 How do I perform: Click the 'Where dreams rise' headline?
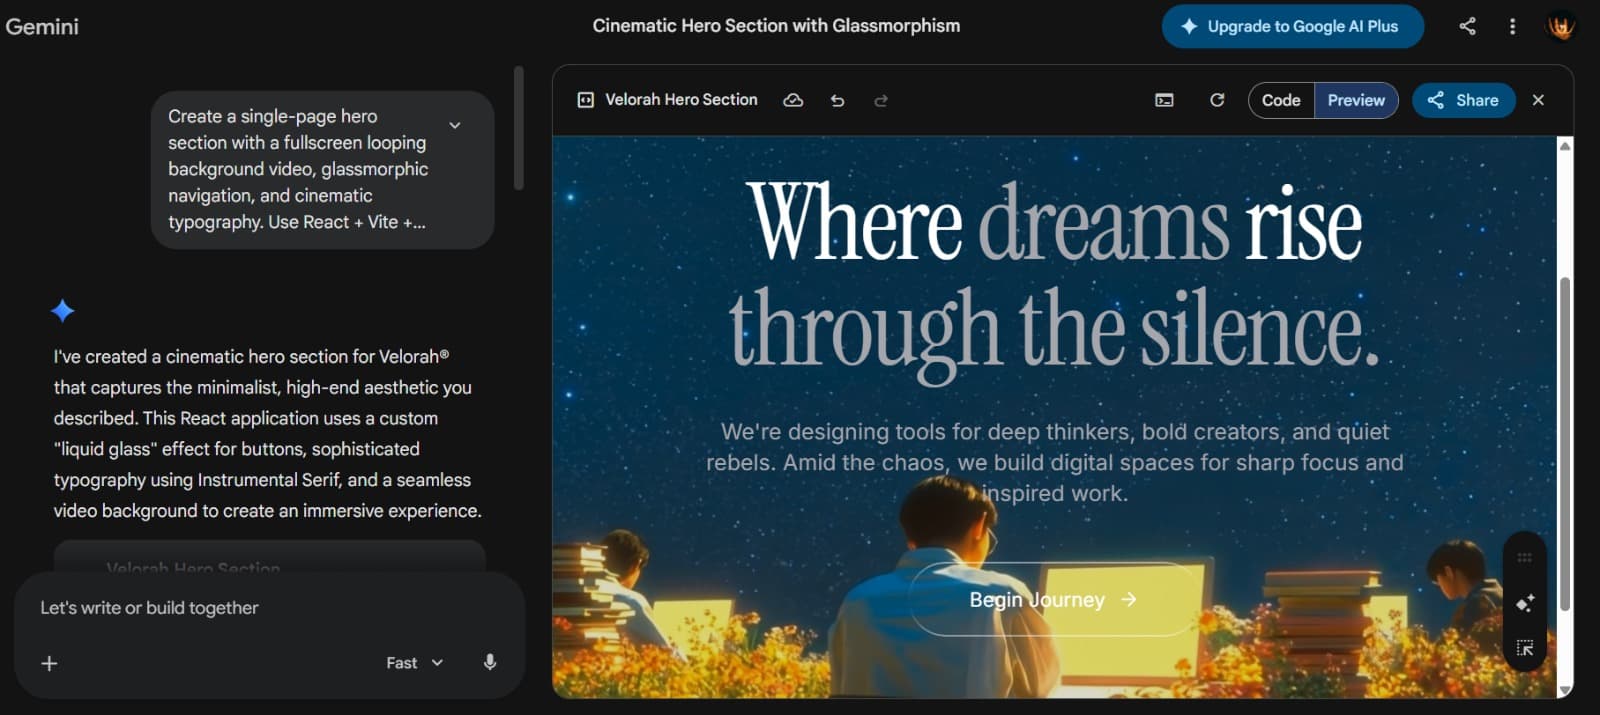tap(1054, 222)
